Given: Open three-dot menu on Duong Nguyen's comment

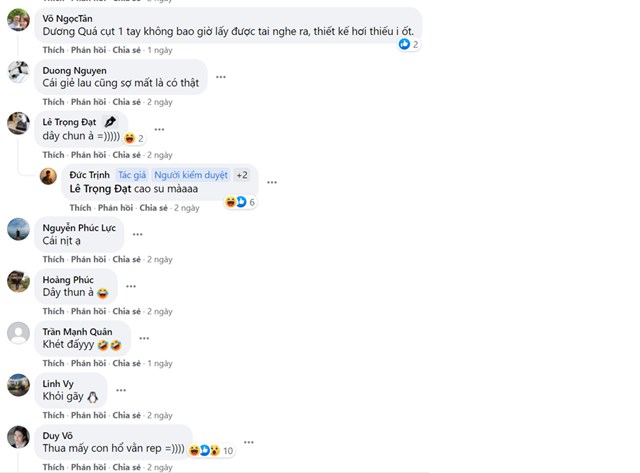Looking at the screenshot, I should pos(221,77).
